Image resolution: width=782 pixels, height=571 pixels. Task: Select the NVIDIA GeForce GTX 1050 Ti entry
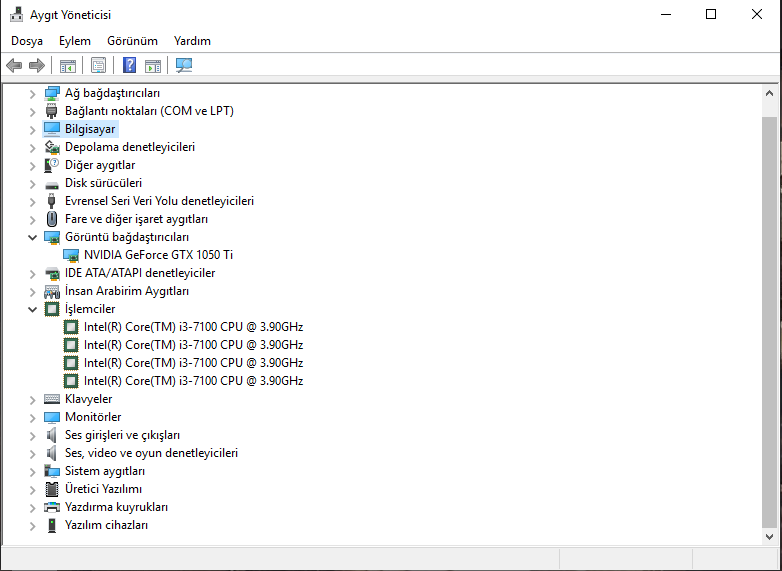click(158, 255)
